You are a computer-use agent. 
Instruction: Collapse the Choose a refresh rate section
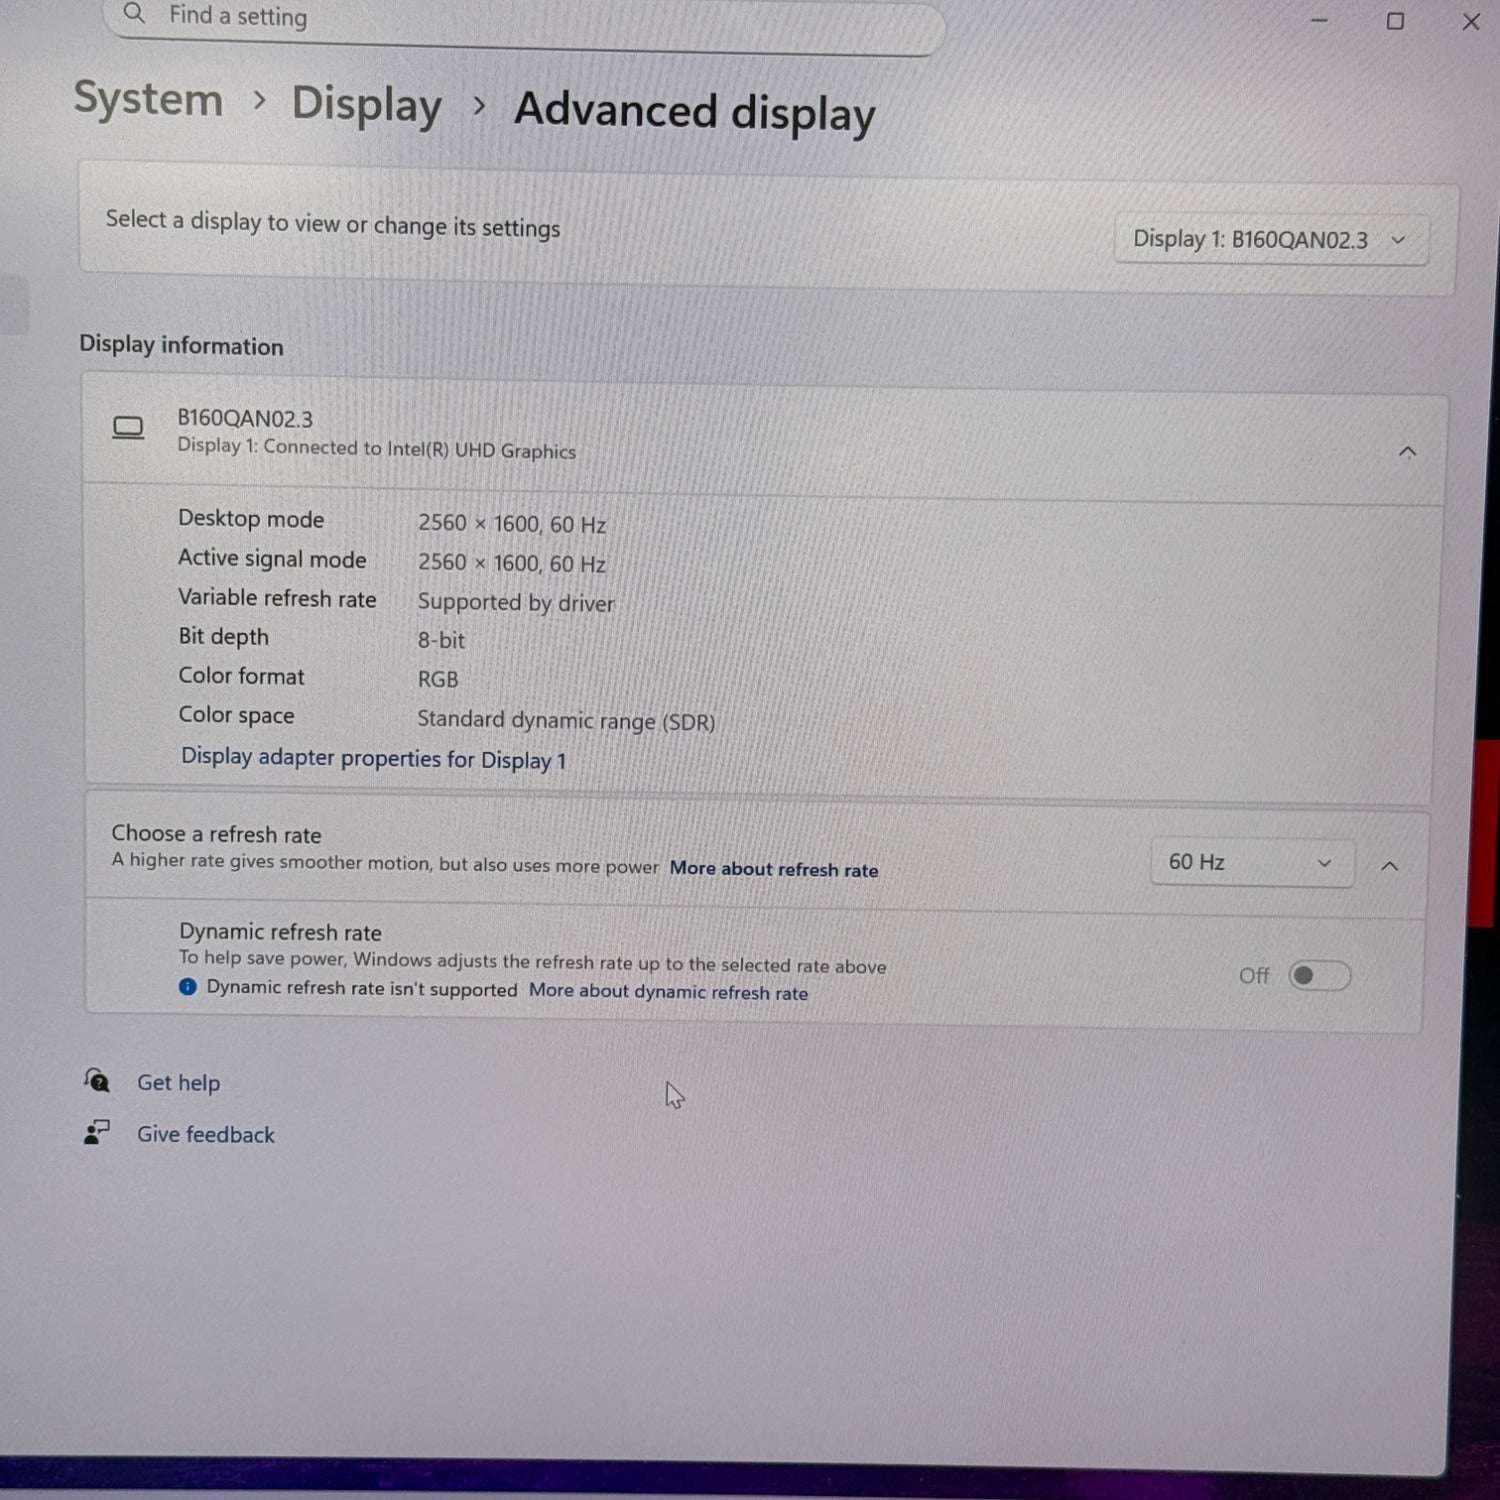point(1390,866)
